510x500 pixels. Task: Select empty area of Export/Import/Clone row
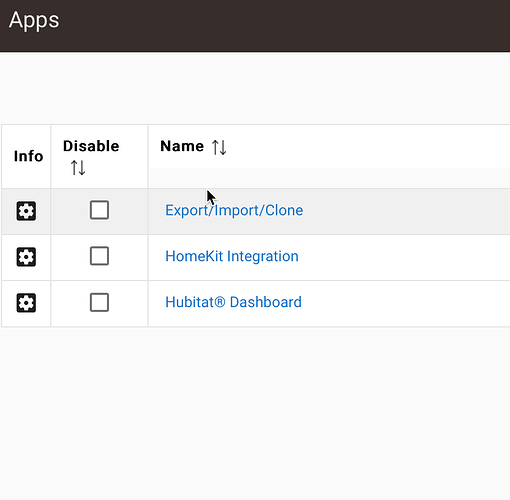tap(407, 211)
